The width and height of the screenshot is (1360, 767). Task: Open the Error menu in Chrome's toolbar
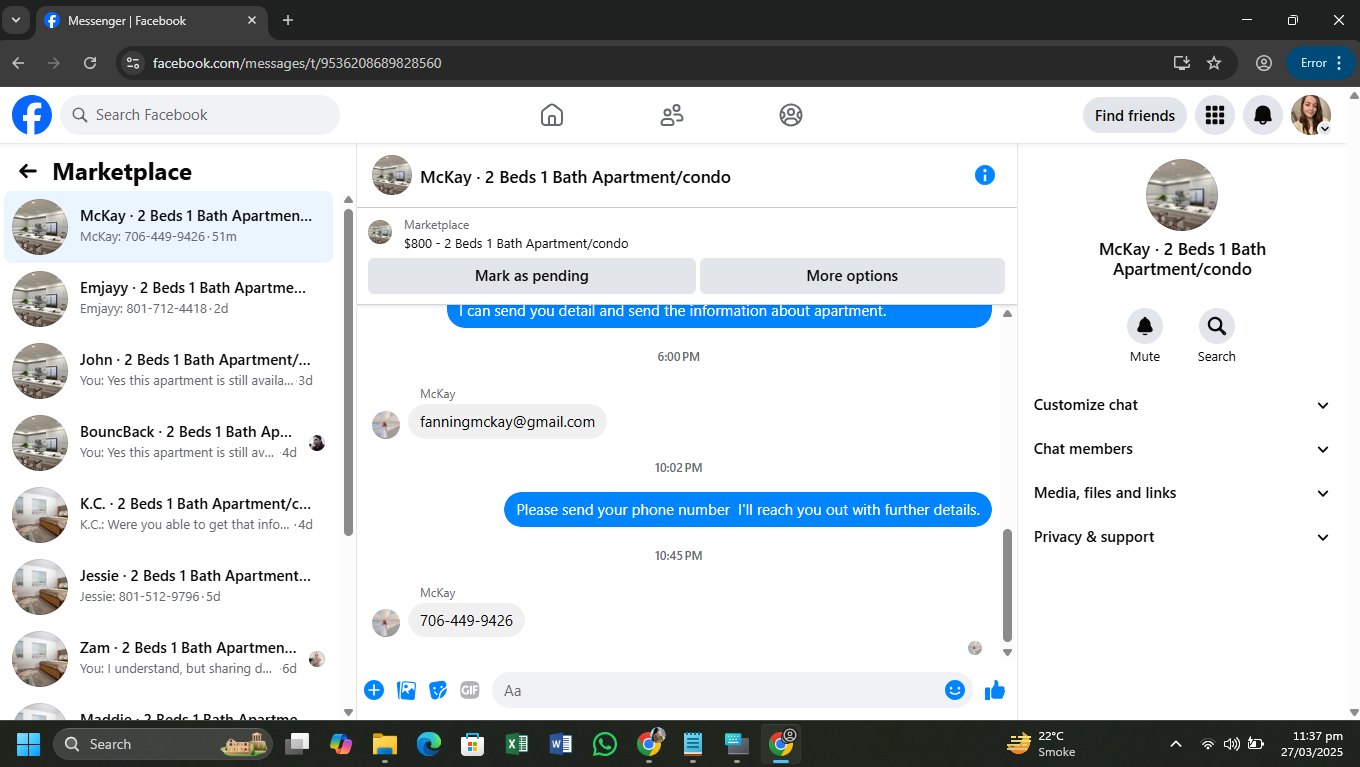(x=1321, y=63)
